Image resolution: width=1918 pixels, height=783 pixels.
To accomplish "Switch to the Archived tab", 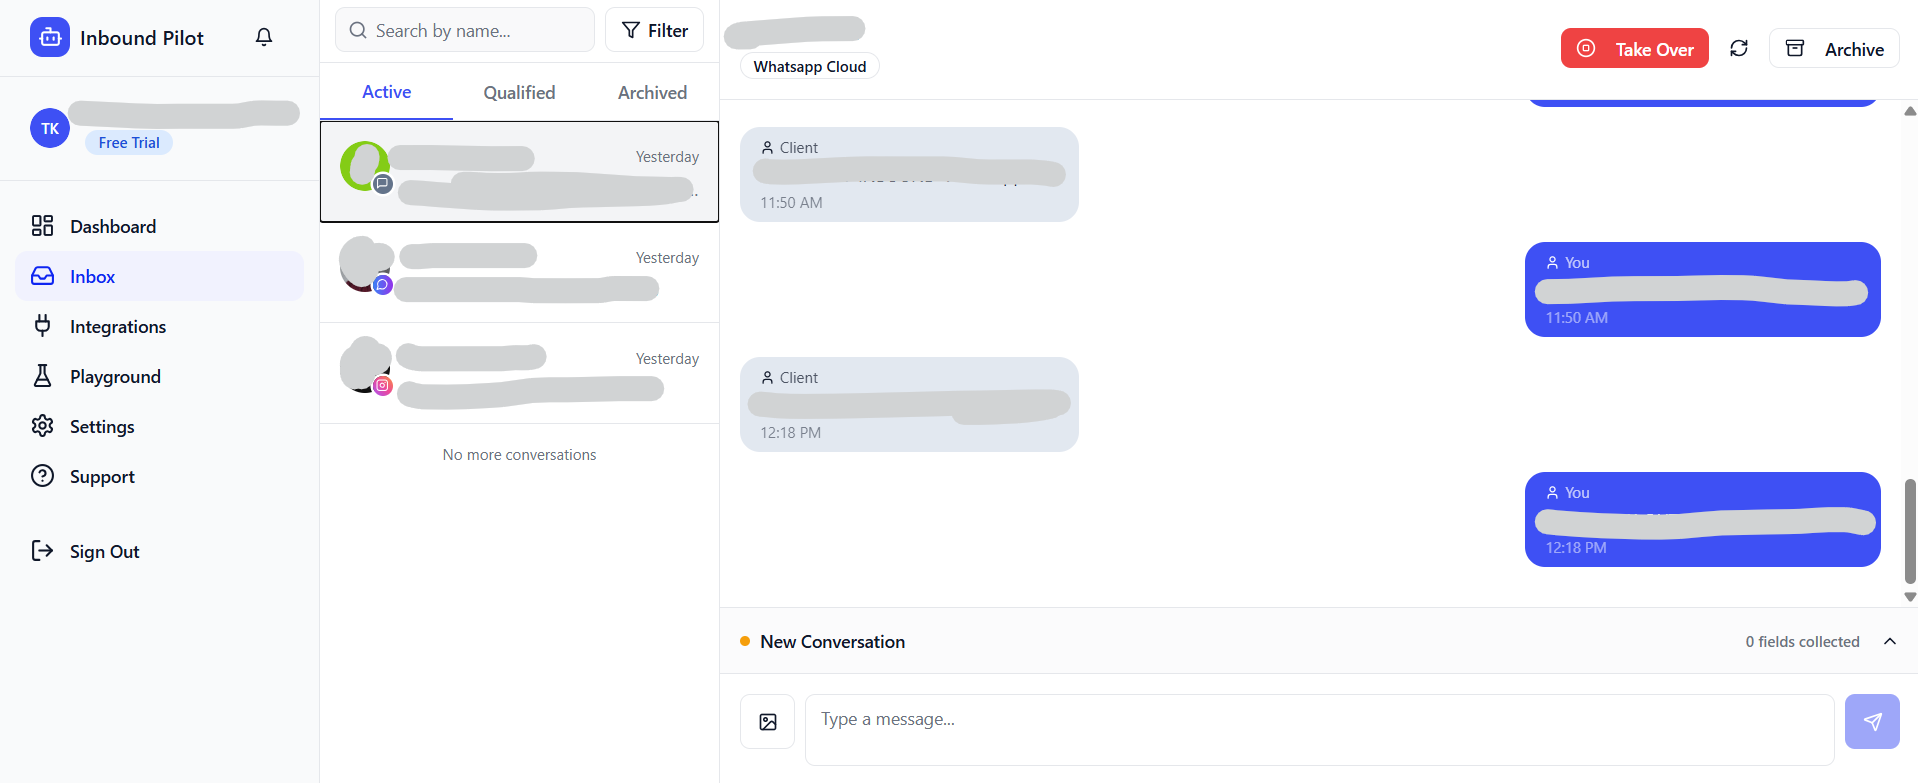I will [x=652, y=92].
